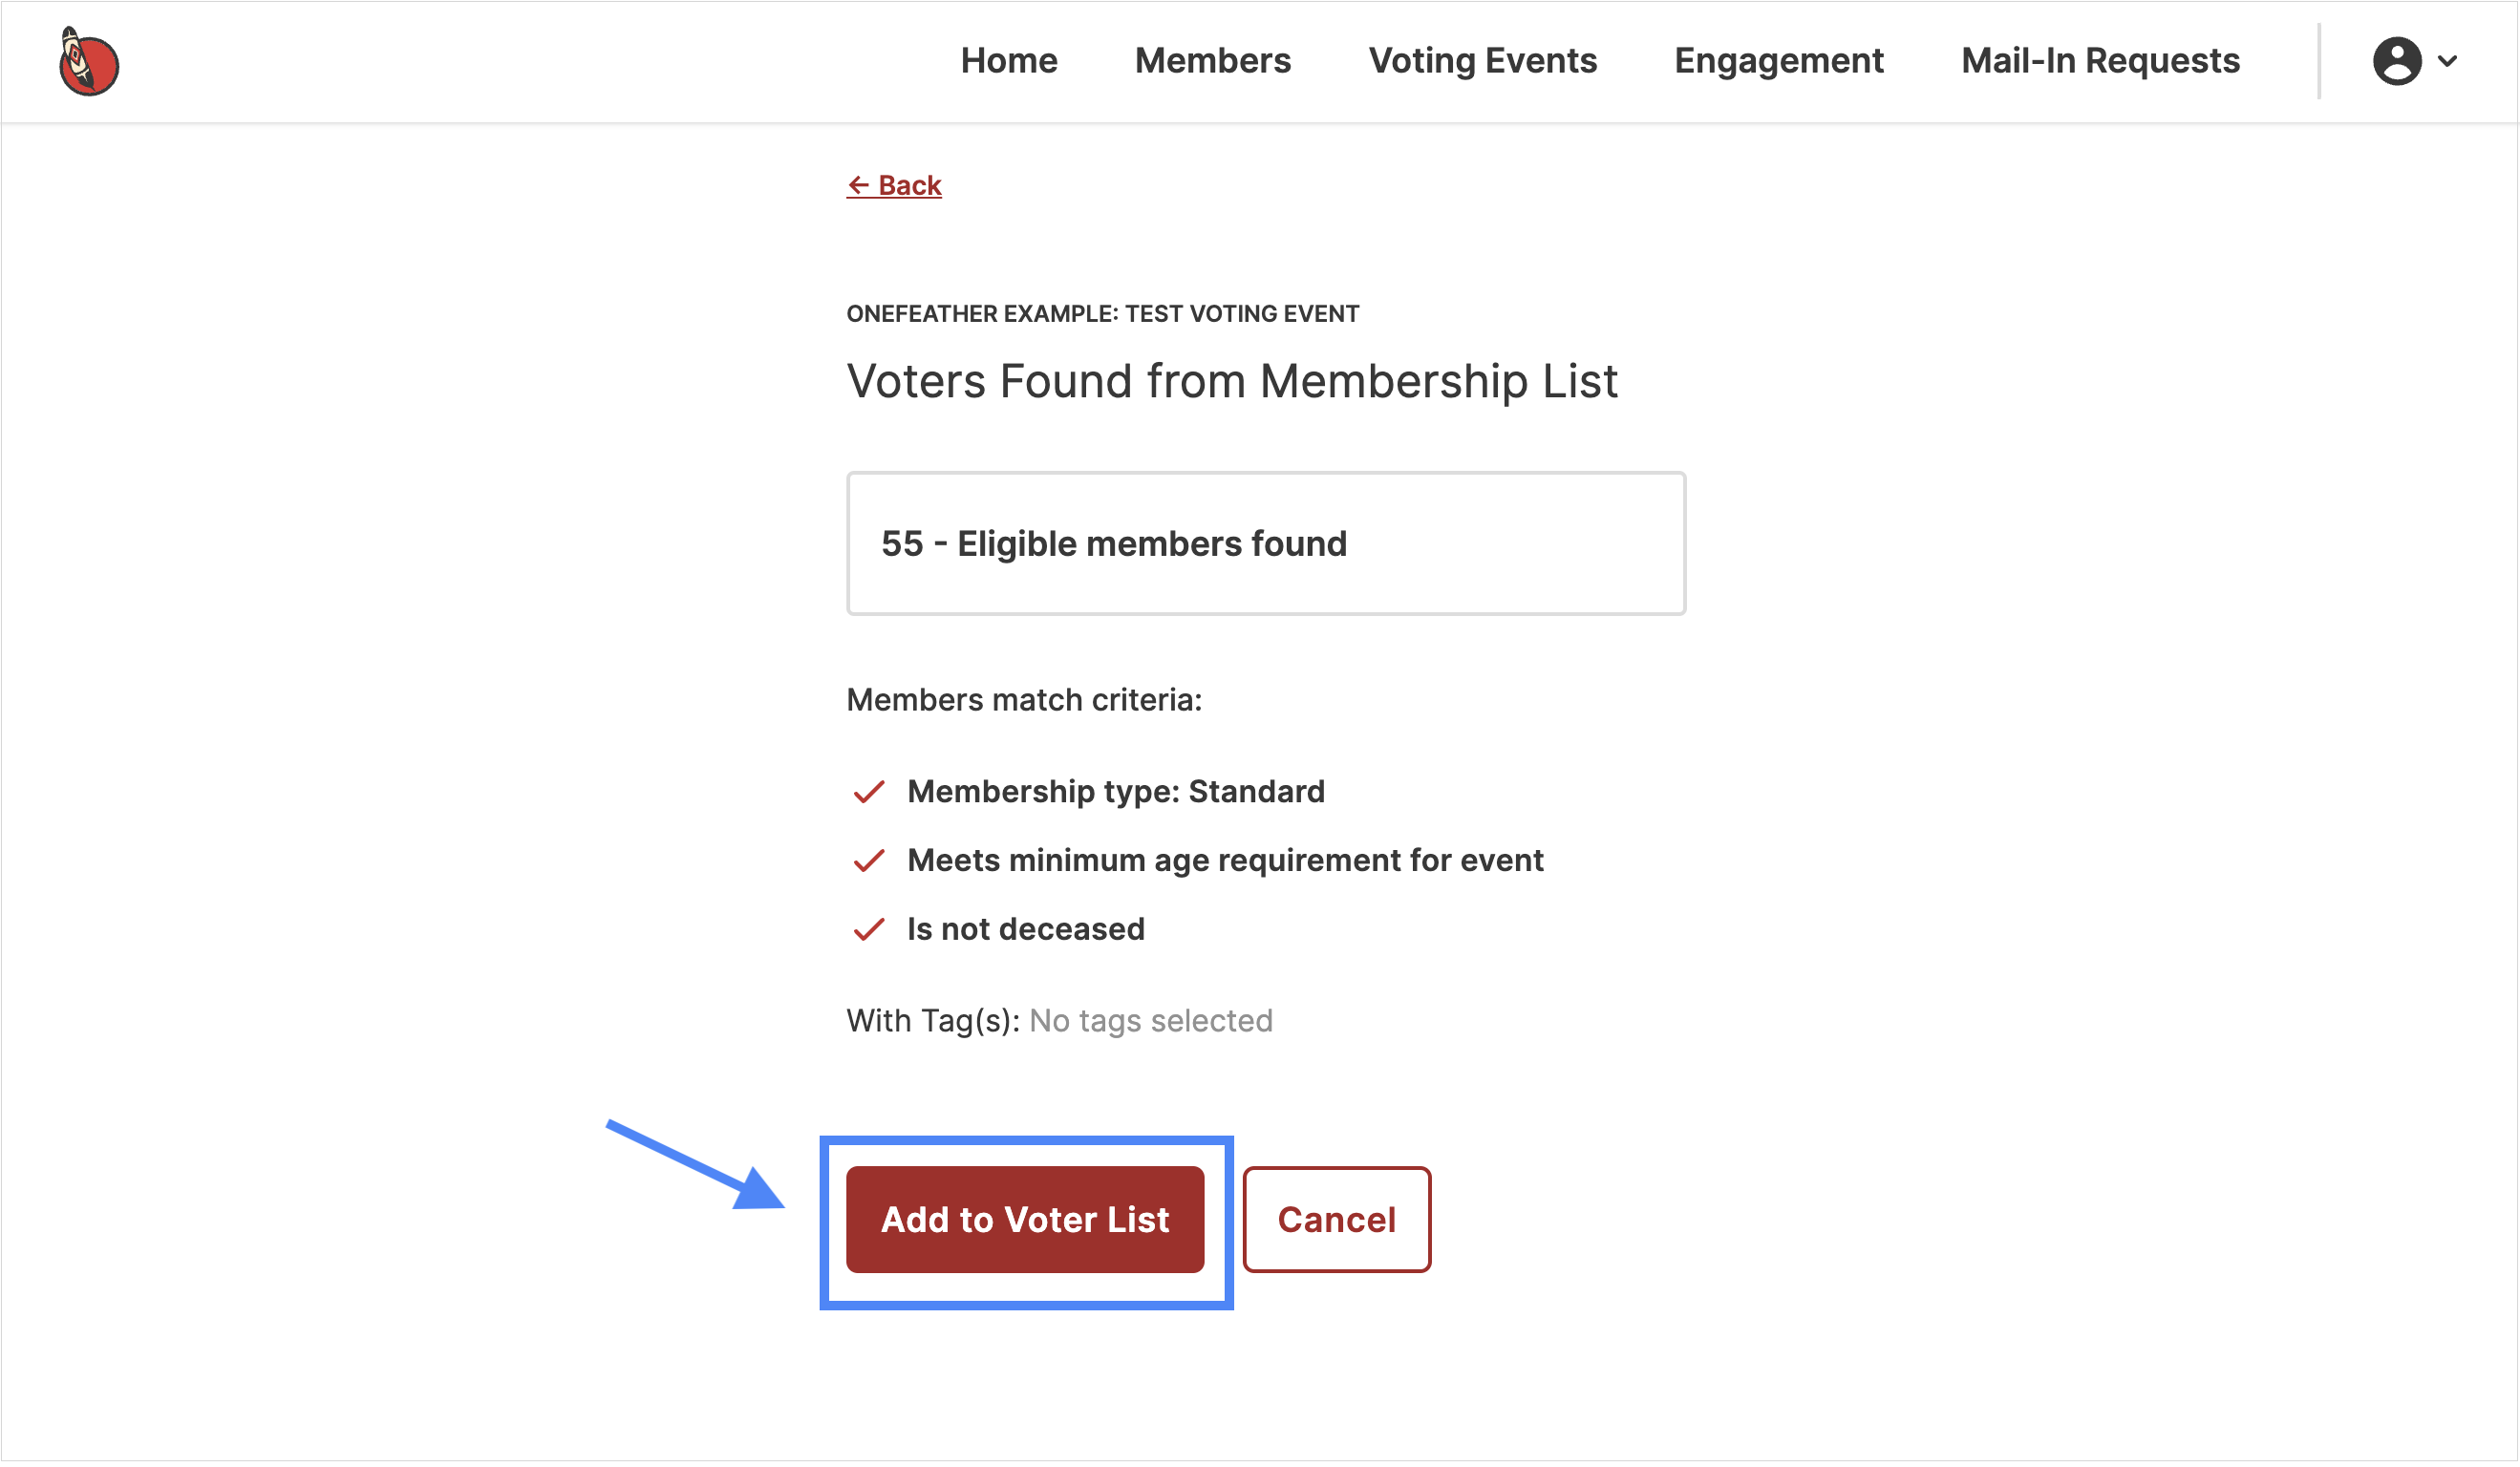2520x1467 pixels.
Task: Click the Voters Found from Membership List heading
Action: 1232,382
